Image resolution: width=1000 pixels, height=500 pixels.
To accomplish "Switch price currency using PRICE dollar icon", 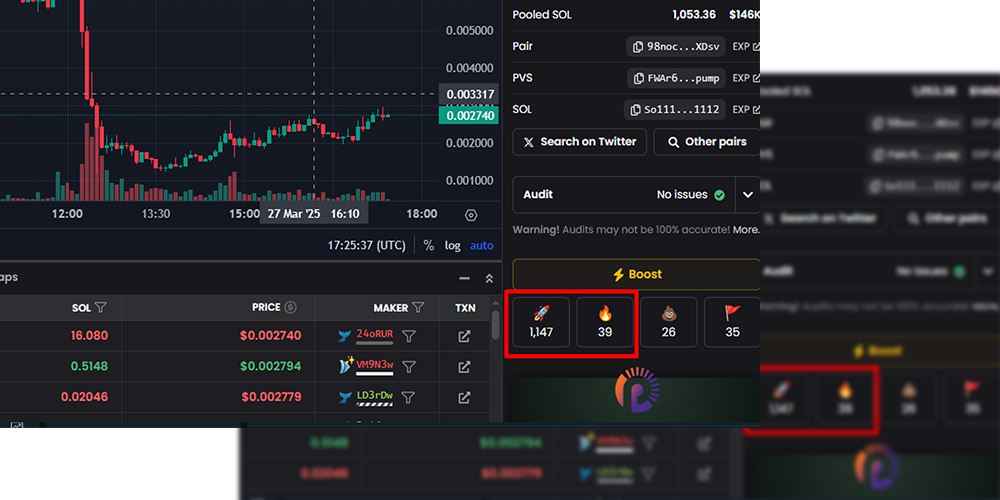I will (x=291, y=307).
